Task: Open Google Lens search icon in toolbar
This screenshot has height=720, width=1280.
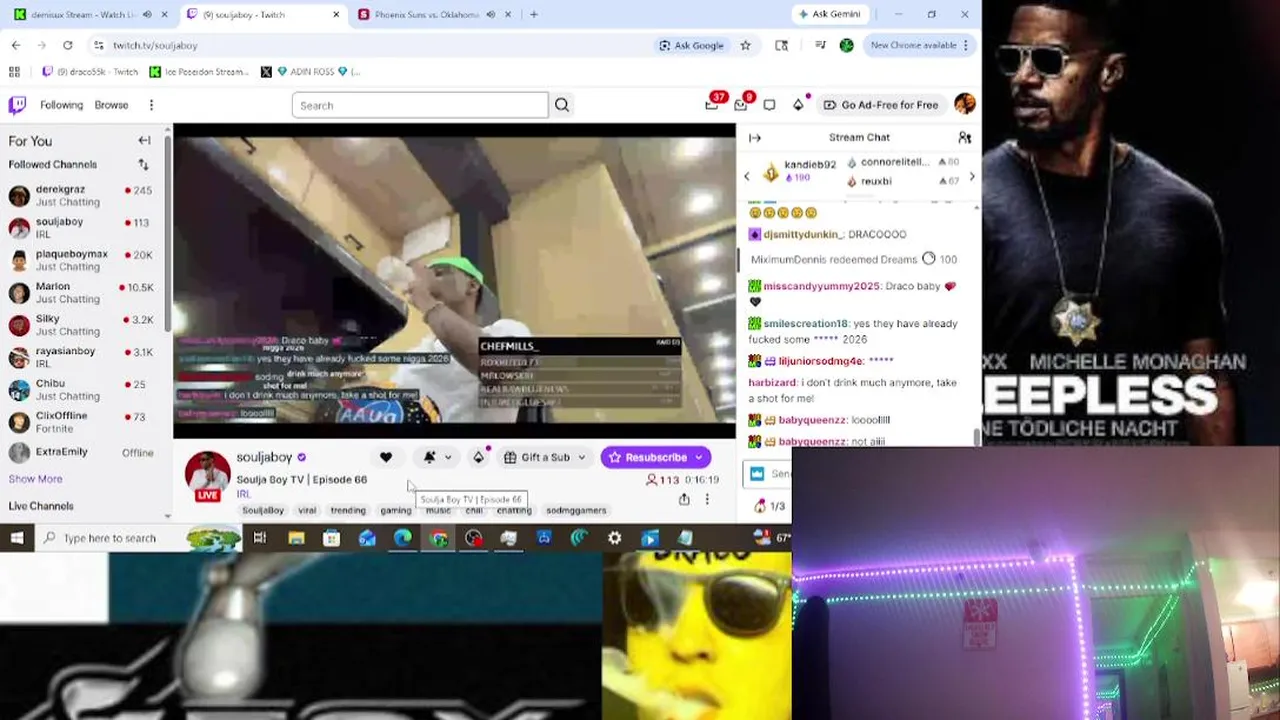Action: pos(781,45)
